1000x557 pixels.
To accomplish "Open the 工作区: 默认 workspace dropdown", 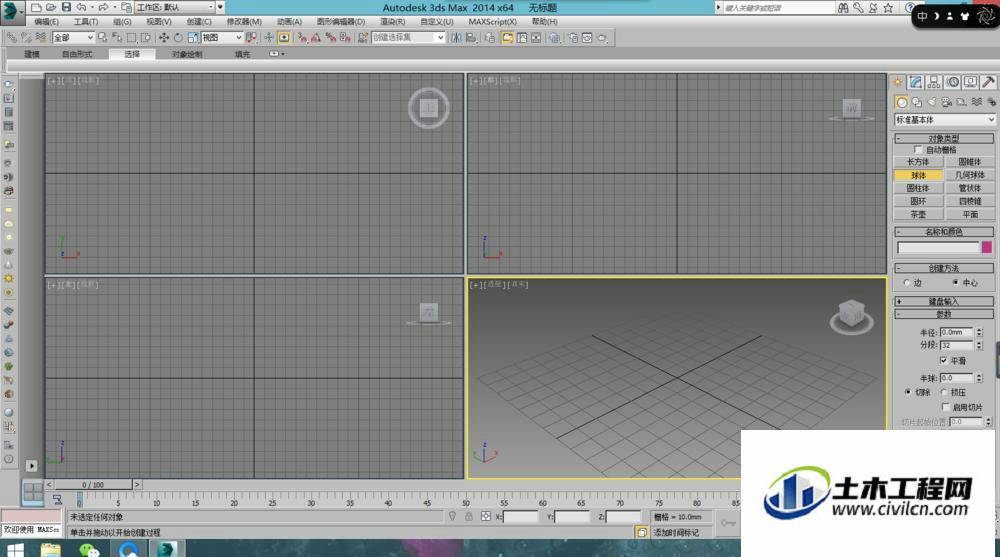I will [x=175, y=8].
